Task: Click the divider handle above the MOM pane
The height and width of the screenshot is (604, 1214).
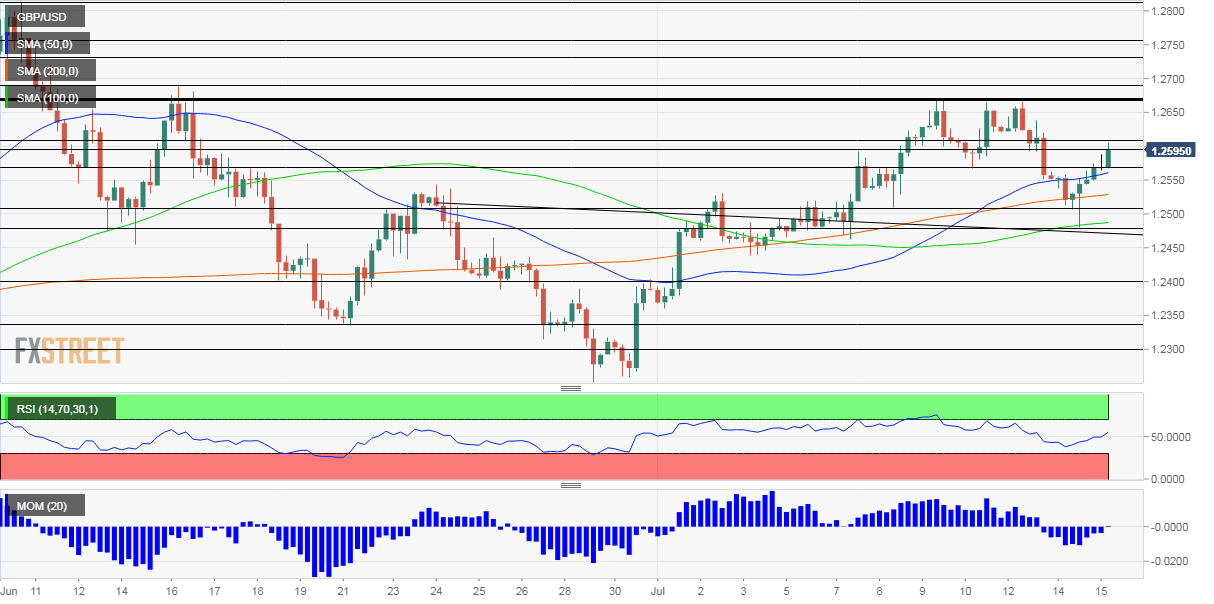Action: (x=571, y=486)
